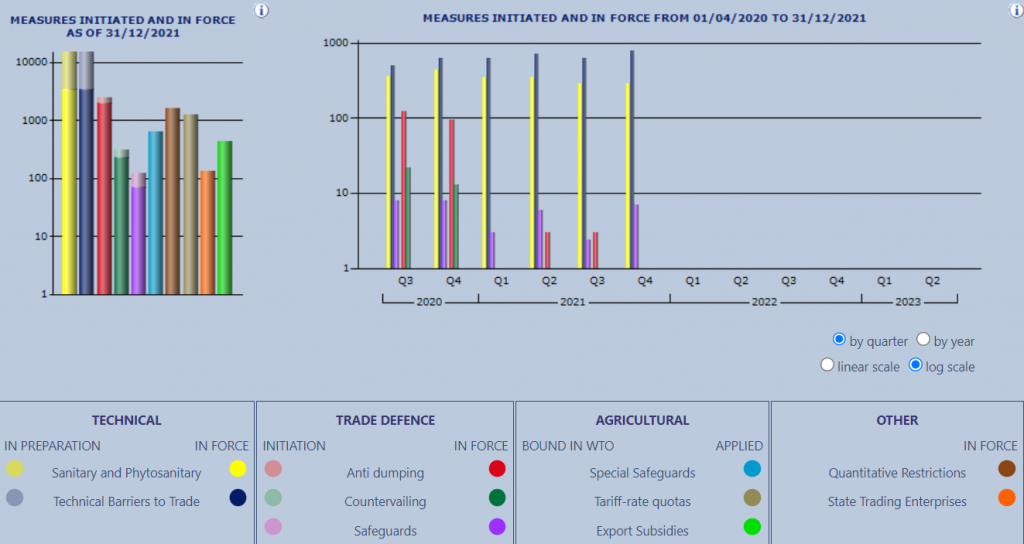The width and height of the screenshot is (1024, 544).
Task: Click the INITIATION column header
Action: [294, 446]
